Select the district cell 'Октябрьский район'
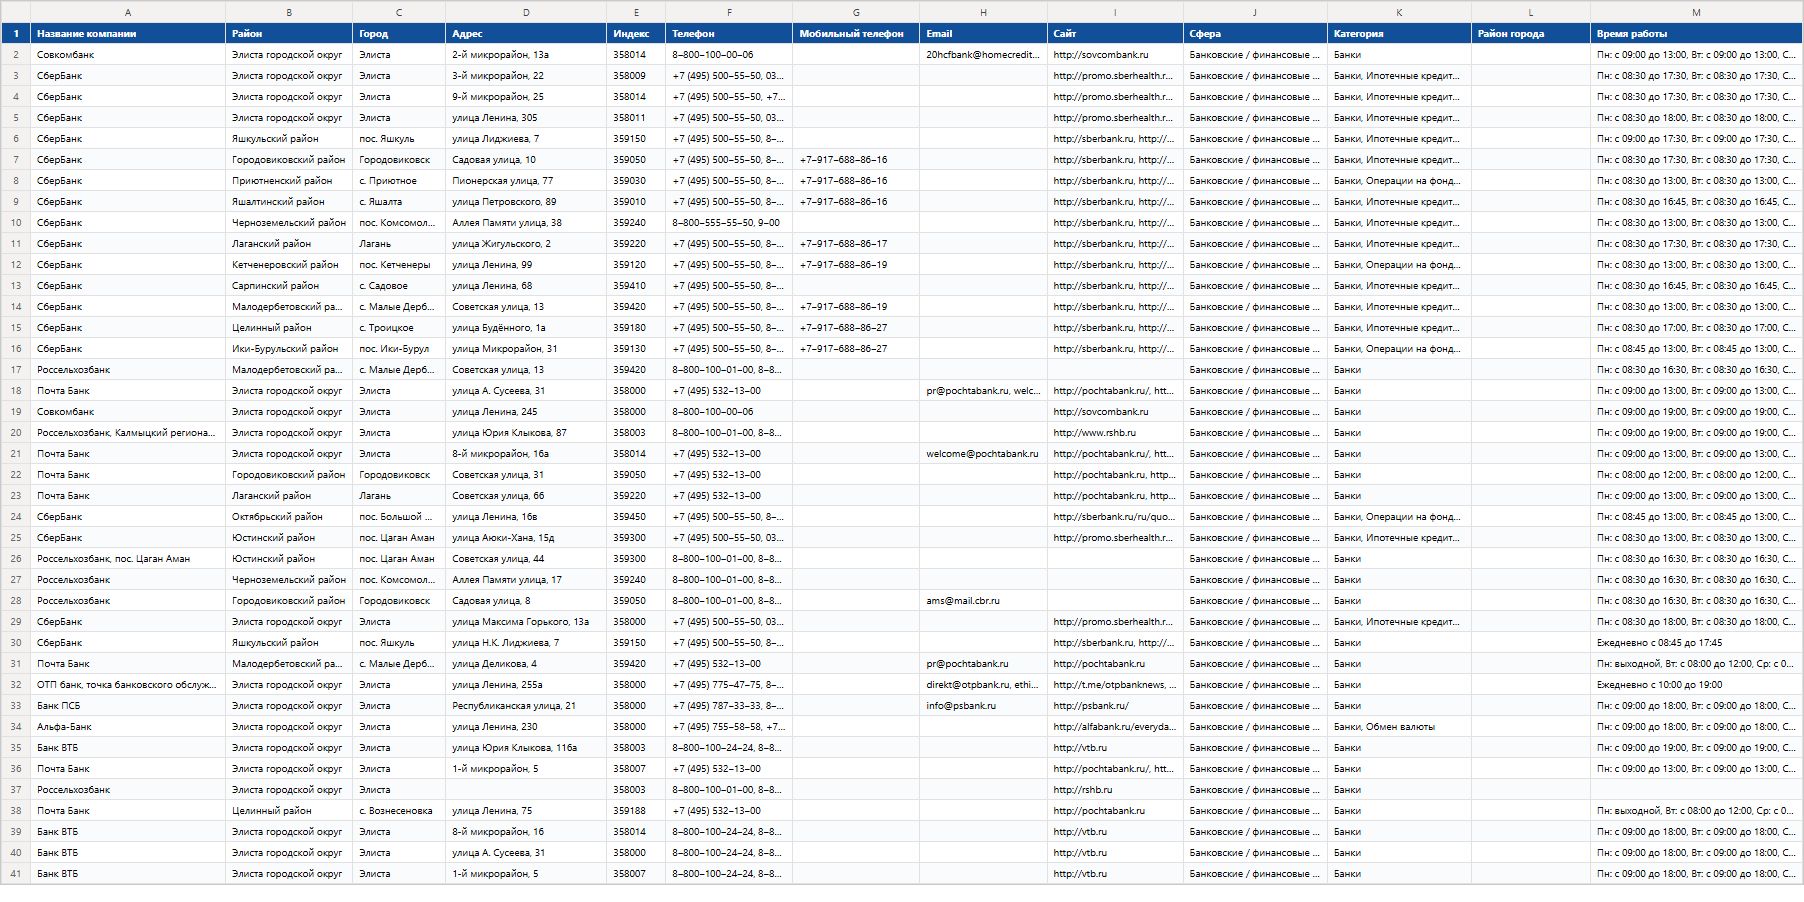This screenshot has width=1804, height=902. (289, 517)
